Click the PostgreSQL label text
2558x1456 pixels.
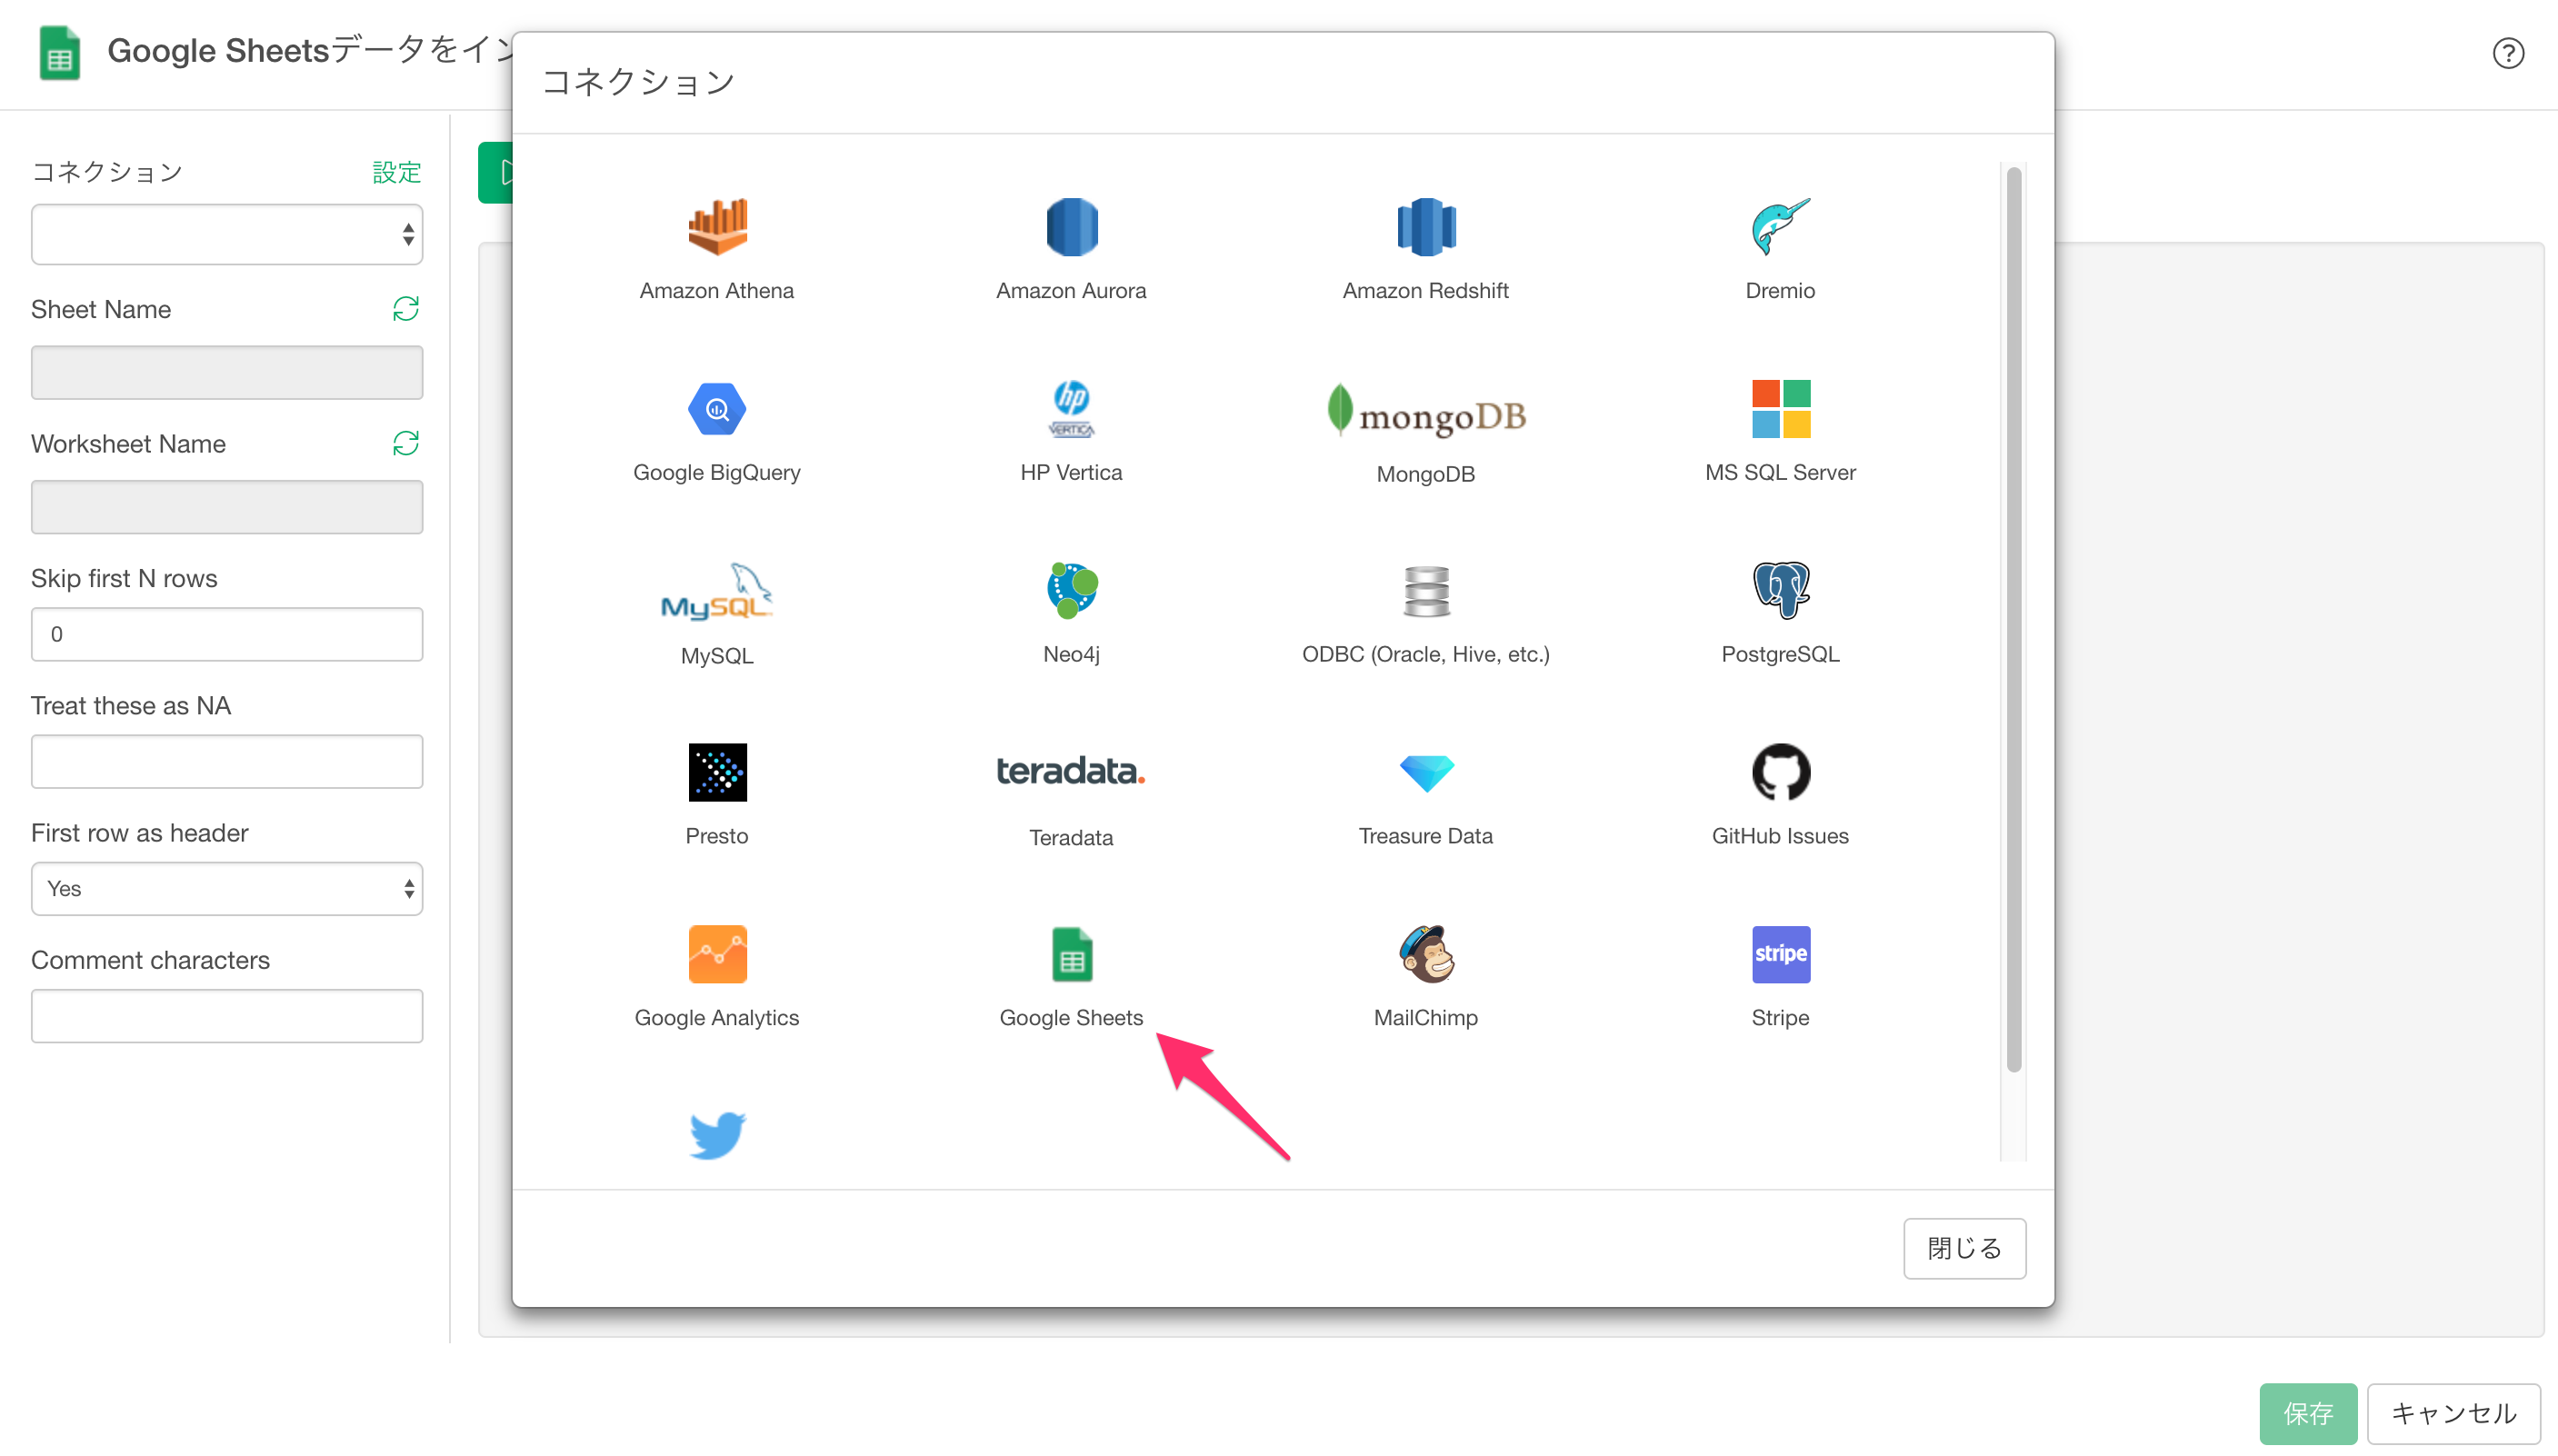tap(1780, 654)
